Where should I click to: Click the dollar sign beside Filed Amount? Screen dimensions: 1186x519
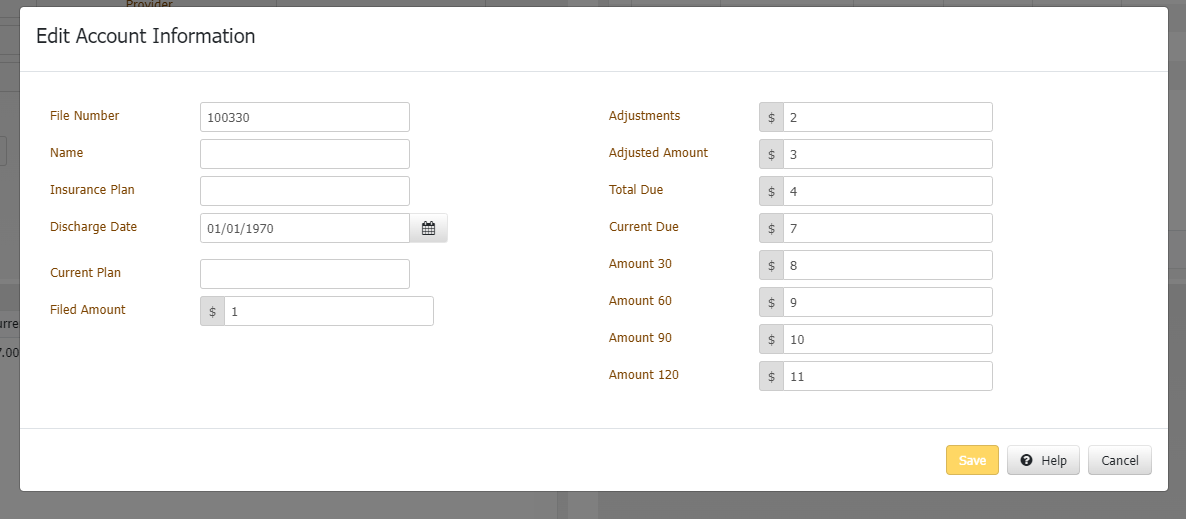(x=212, y=311)
